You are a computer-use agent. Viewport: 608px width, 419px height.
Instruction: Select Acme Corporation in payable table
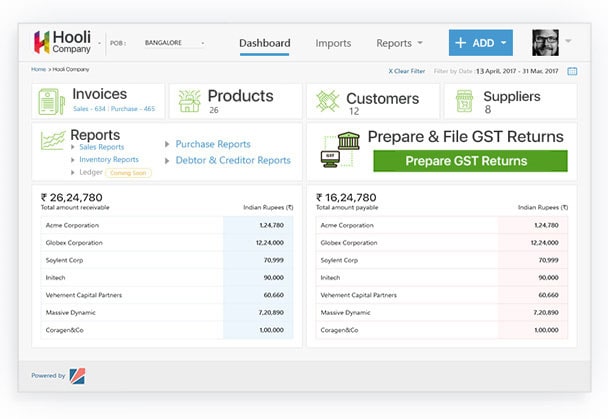pyautogui.click(x=442, y=225)
